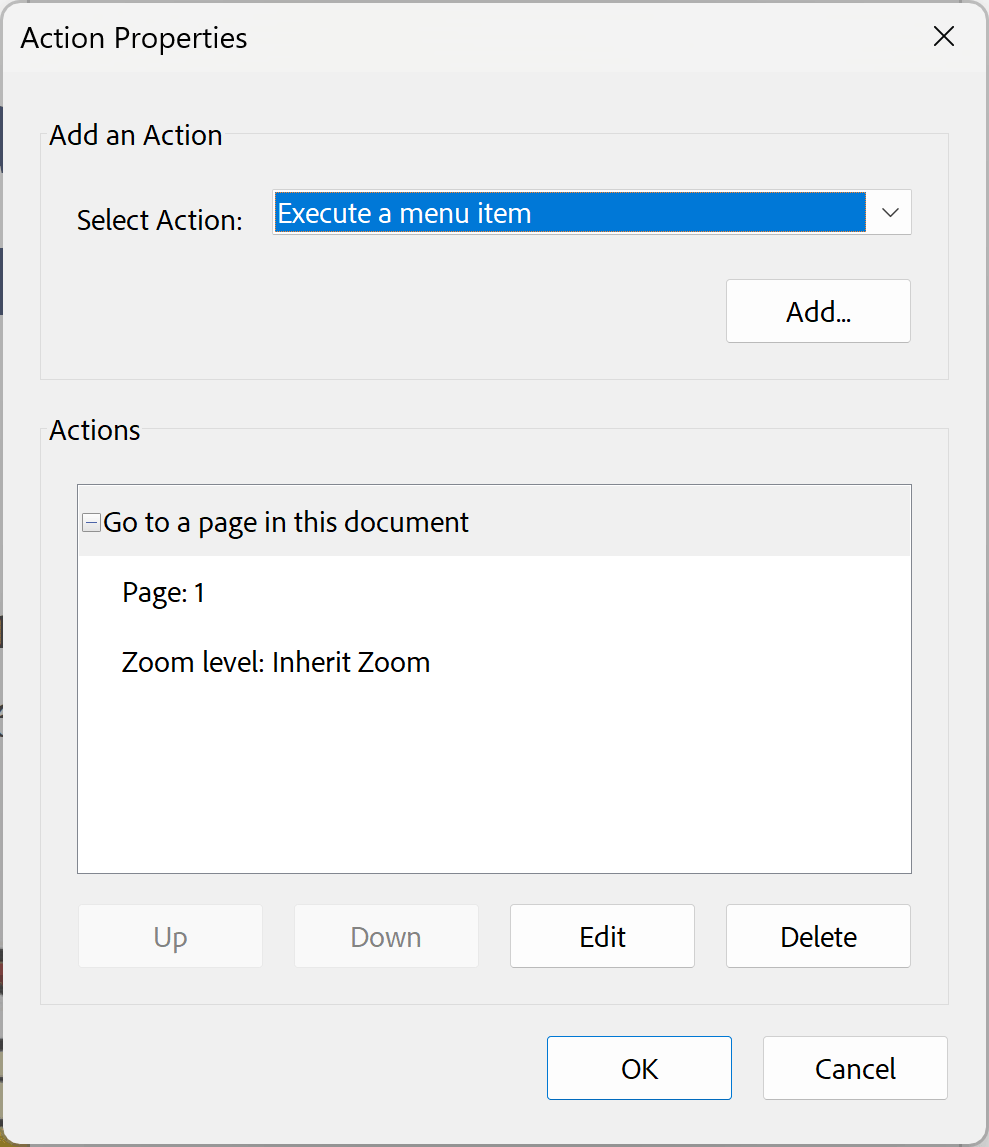Click the Add button
The width and height of the screenshot is (989, 1147).
(817, 311)
